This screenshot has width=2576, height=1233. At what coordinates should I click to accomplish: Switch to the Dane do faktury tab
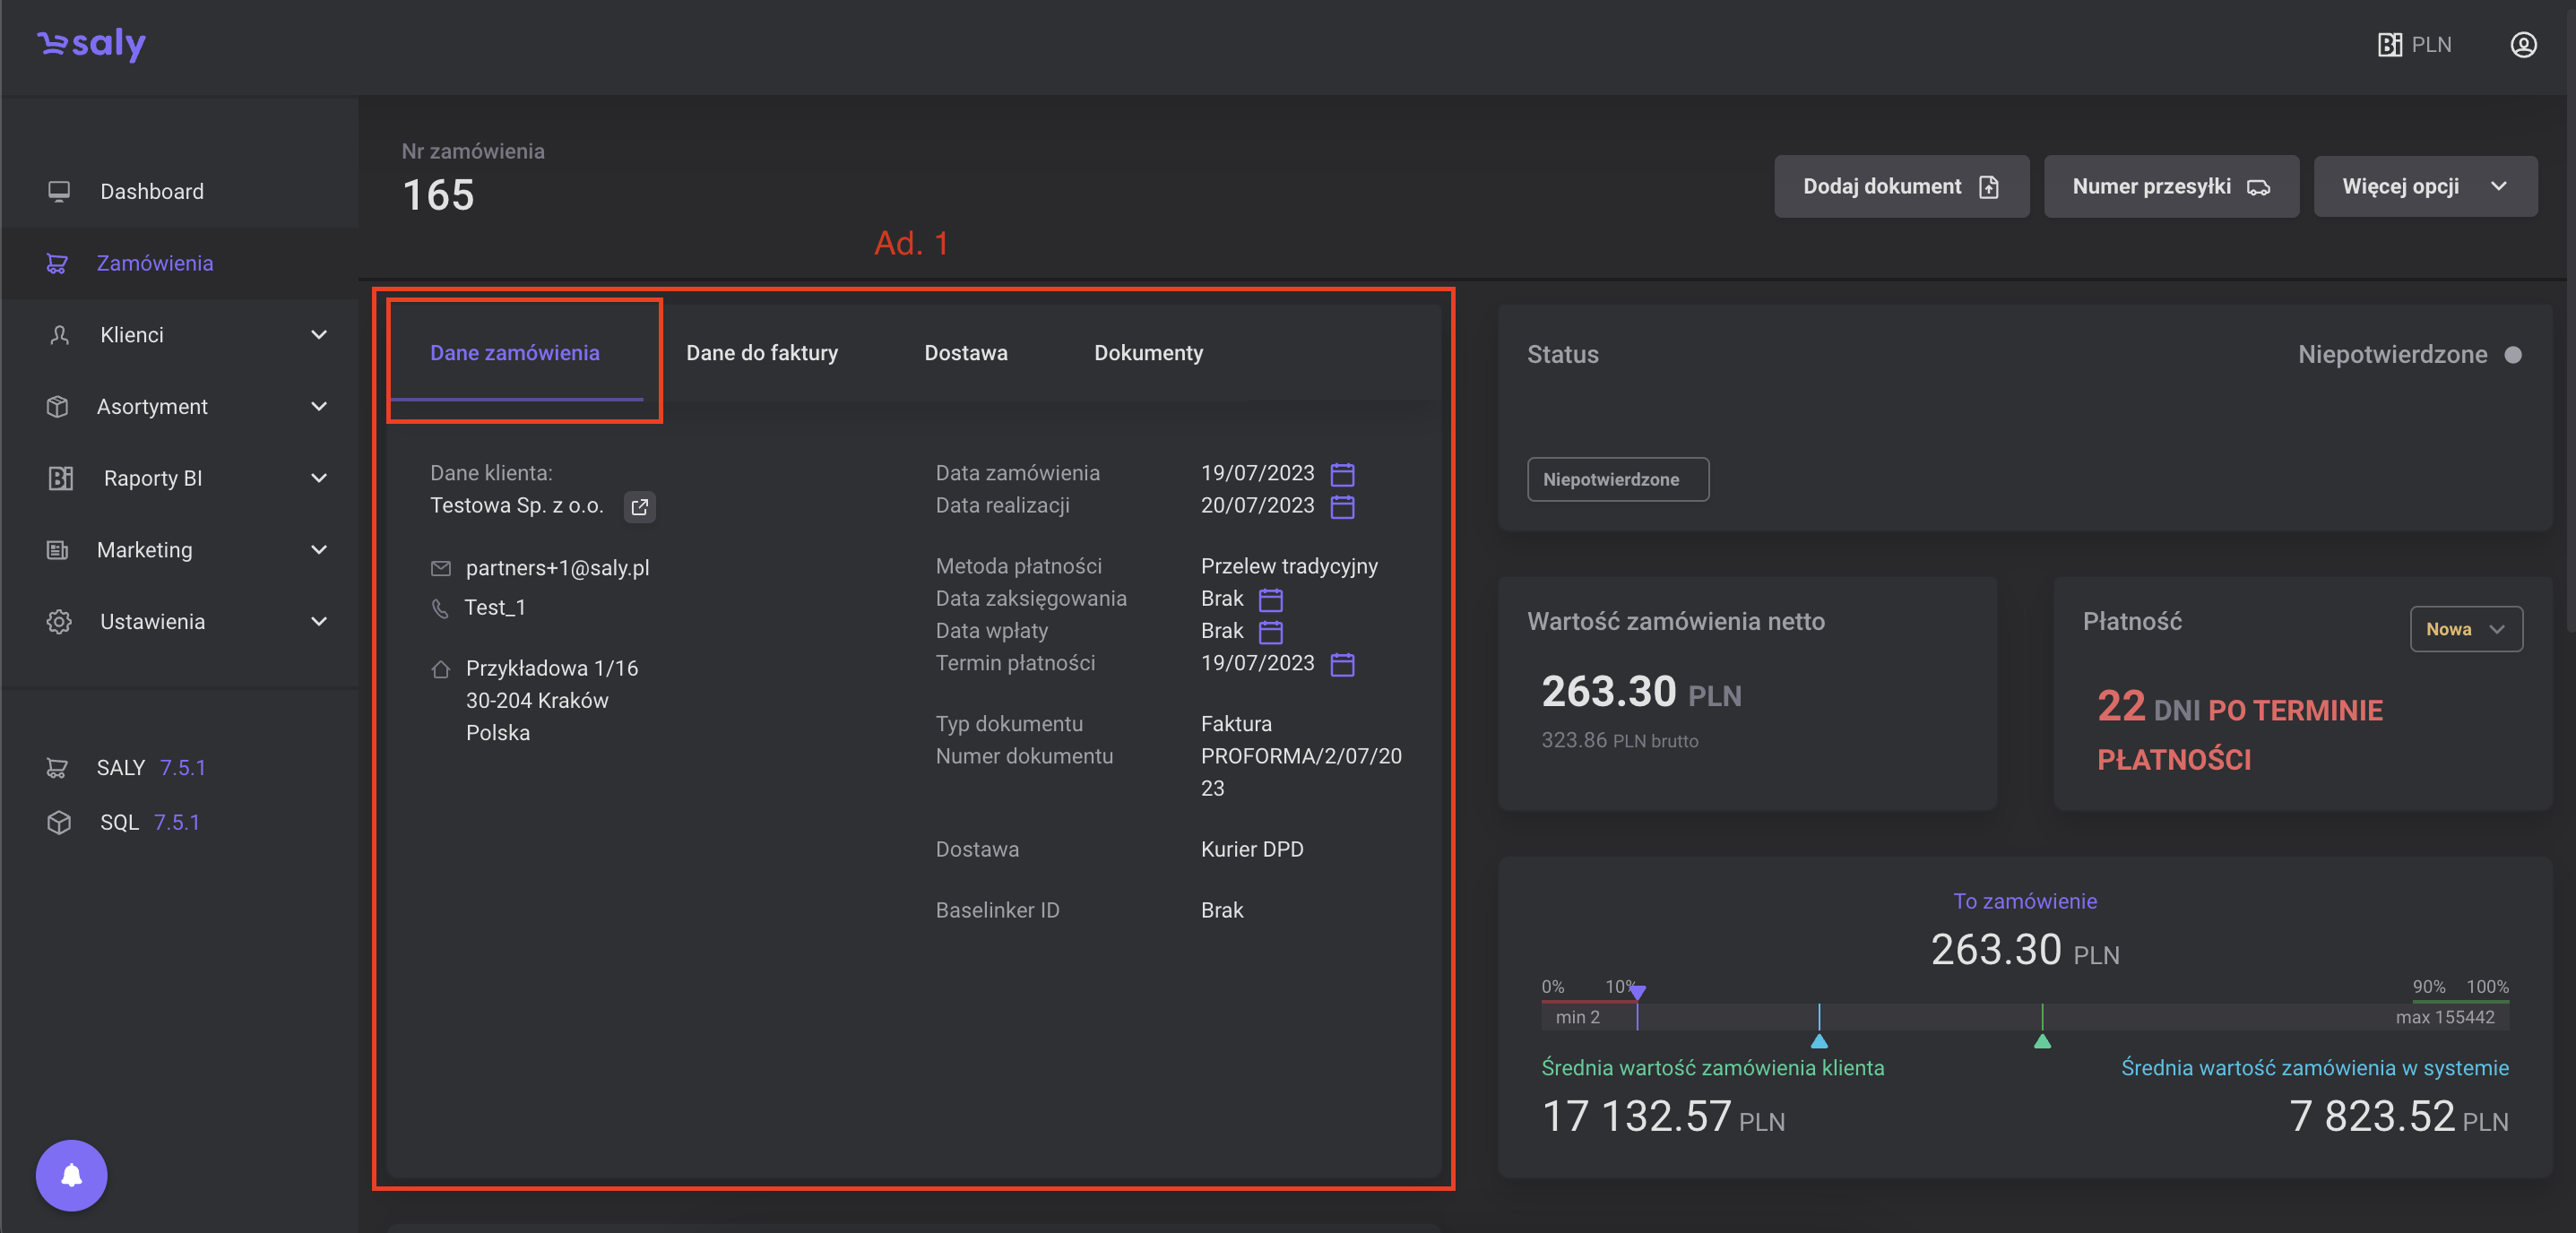point(761,353)
